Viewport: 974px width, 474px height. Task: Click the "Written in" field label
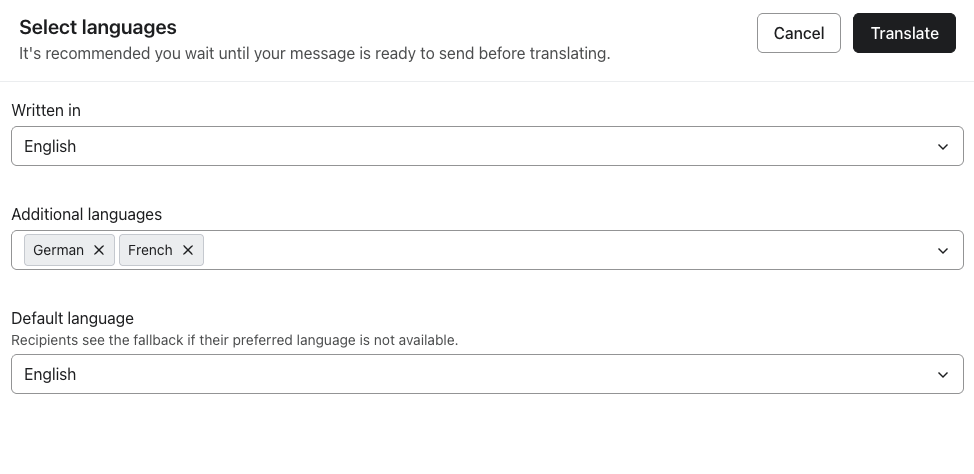pyautogui.click(x=46, y=110)
